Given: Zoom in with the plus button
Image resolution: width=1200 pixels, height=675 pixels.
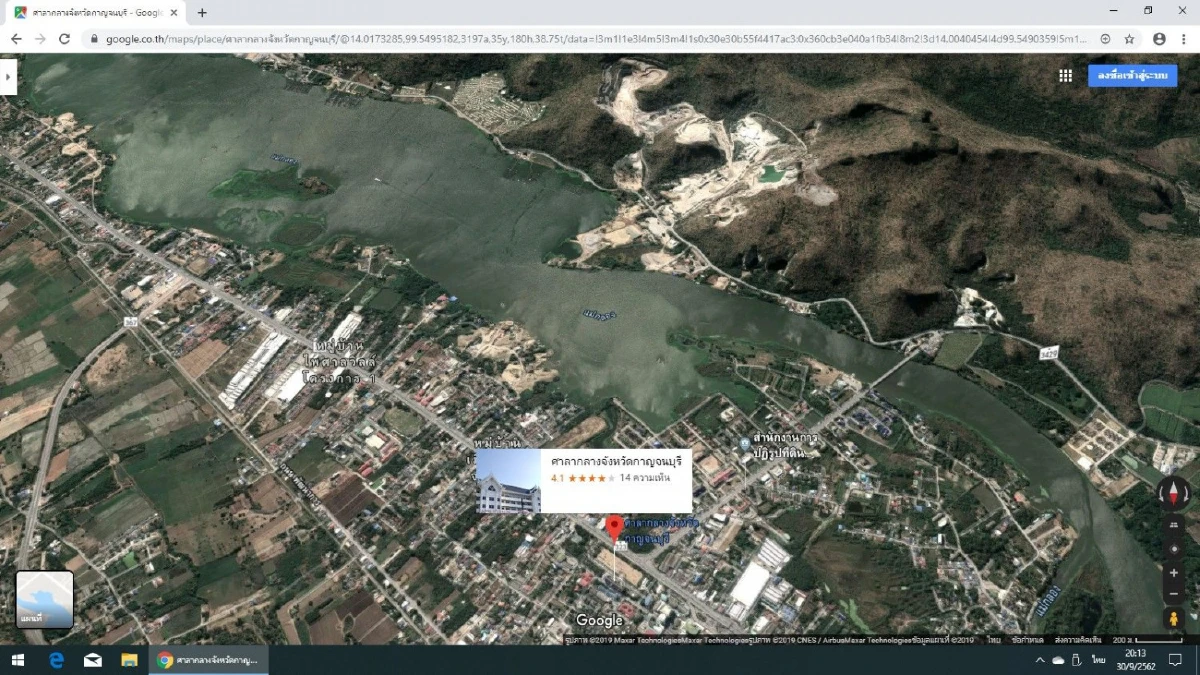Looking at the screenshot, I should pyautogui.click(x=1174, y=573).
